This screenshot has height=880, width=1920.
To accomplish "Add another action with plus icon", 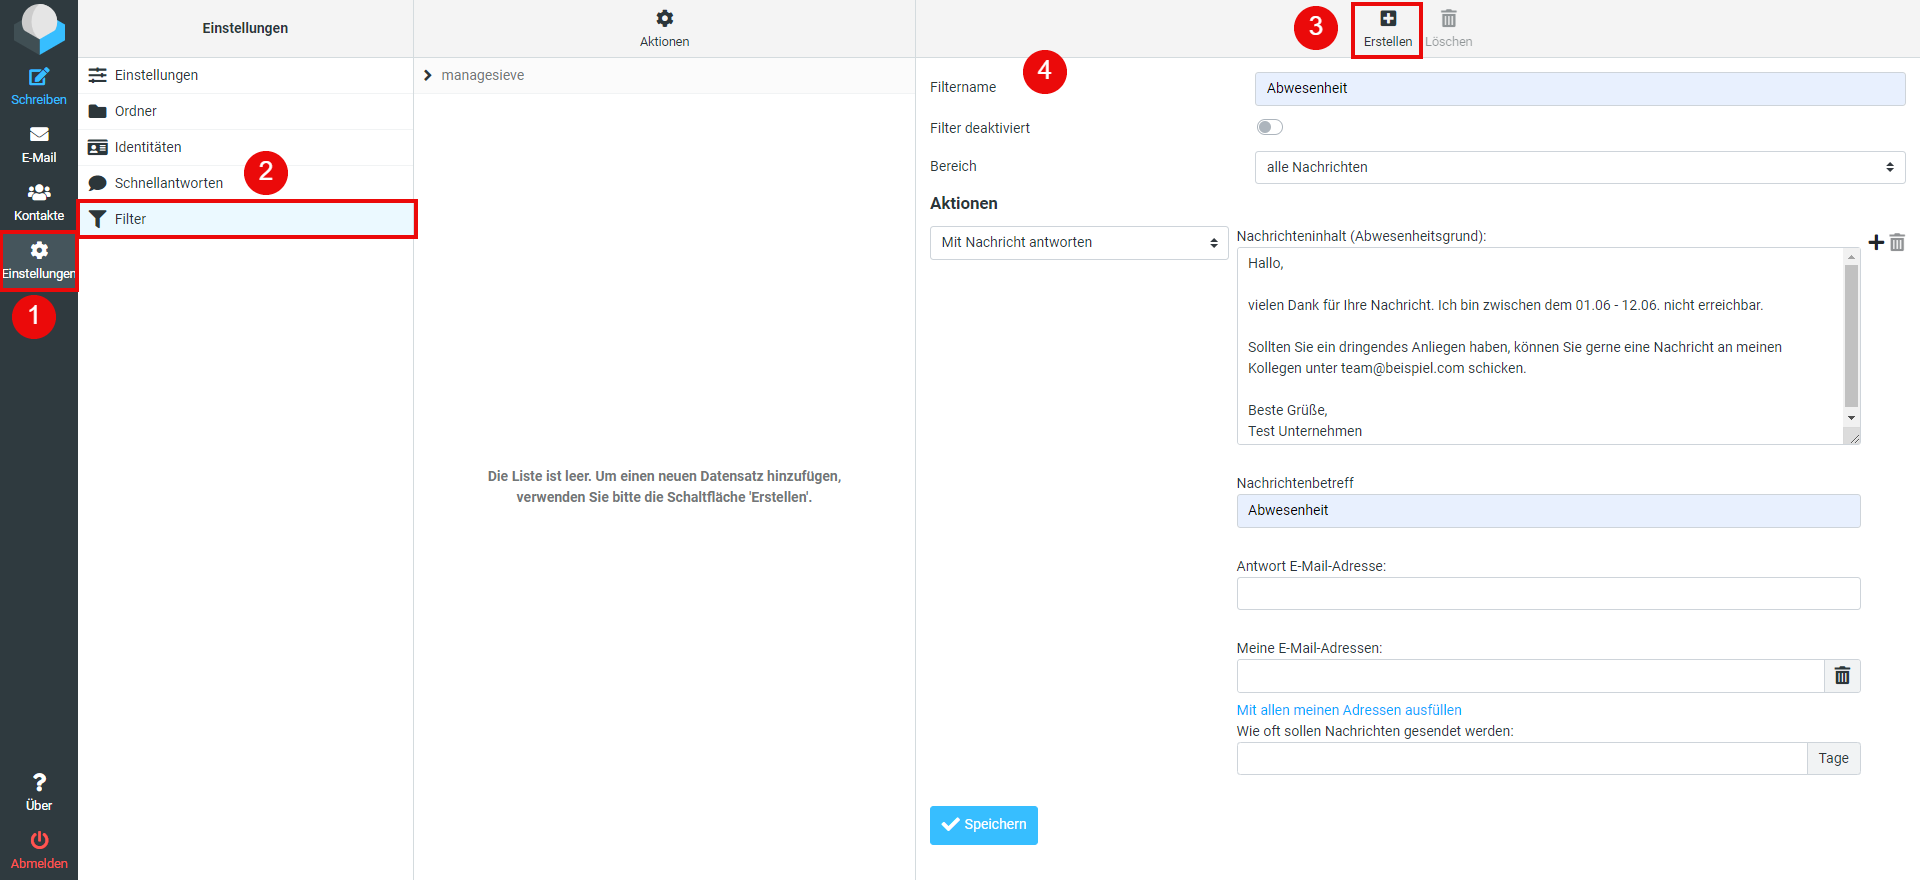I will pyautogui.click(x=1875, y=242).
